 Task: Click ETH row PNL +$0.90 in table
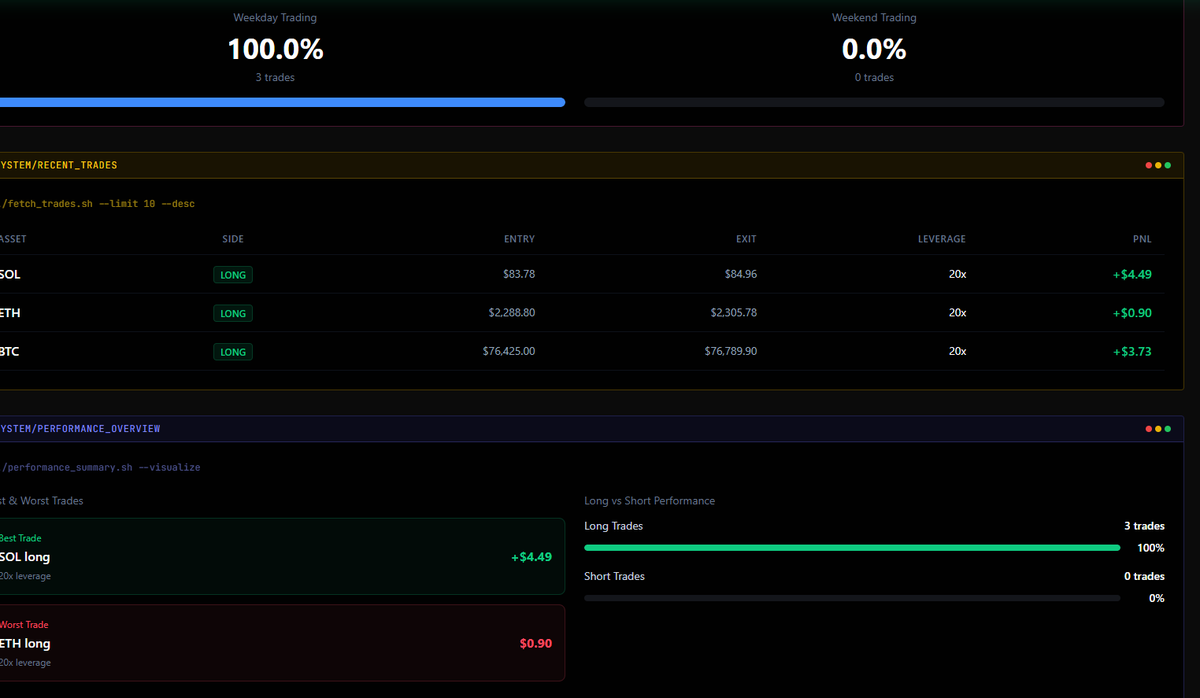point(1132,313)
